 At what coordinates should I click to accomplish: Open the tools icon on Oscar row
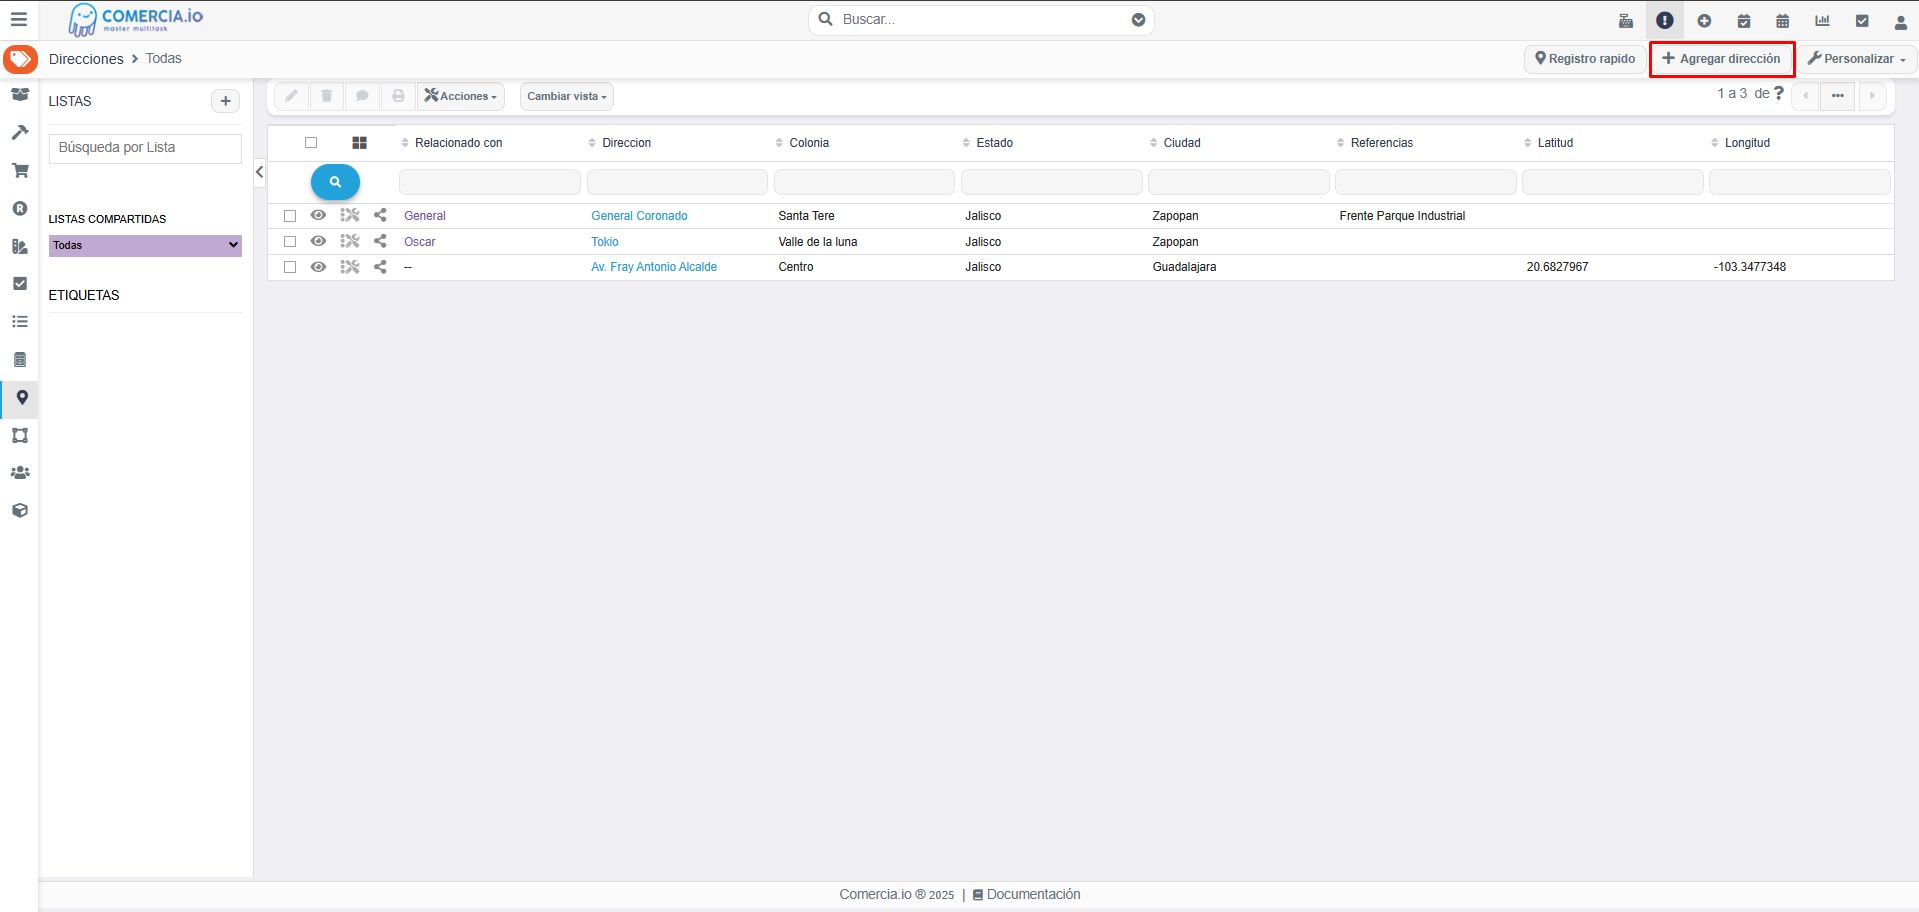click(349, 241)
